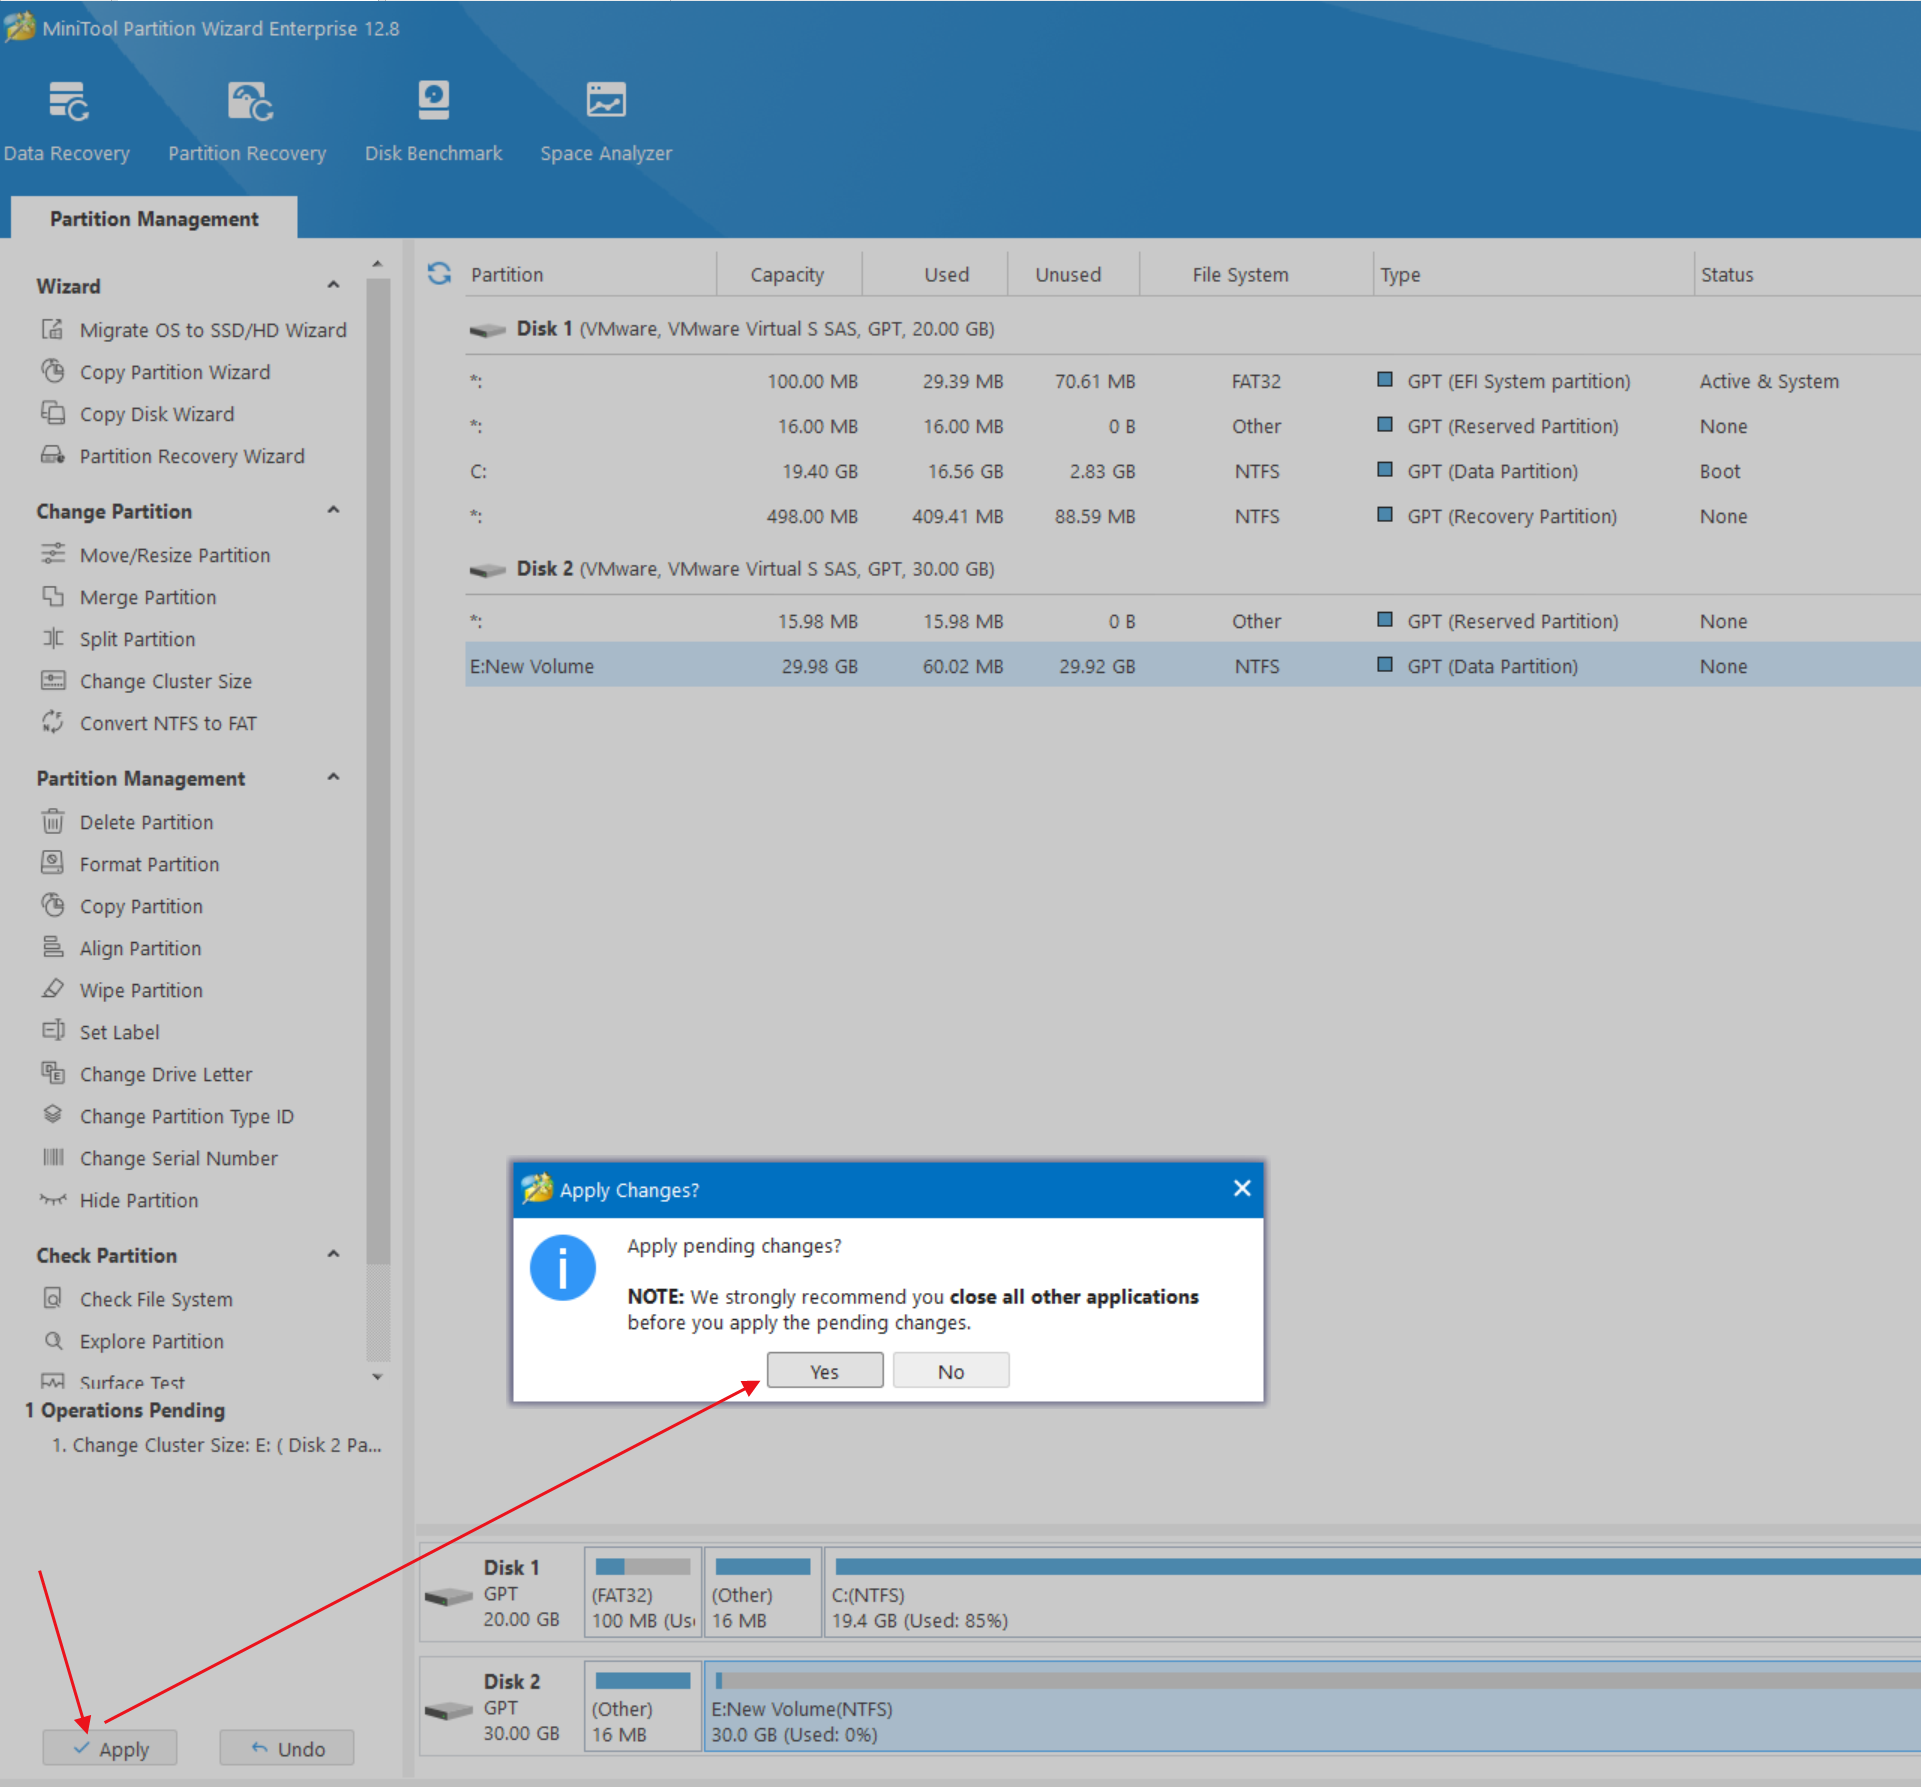Click the Change Cluster Size icon
The width and height of the screenshot is (1921, 1787).
(x=52, y=680)
